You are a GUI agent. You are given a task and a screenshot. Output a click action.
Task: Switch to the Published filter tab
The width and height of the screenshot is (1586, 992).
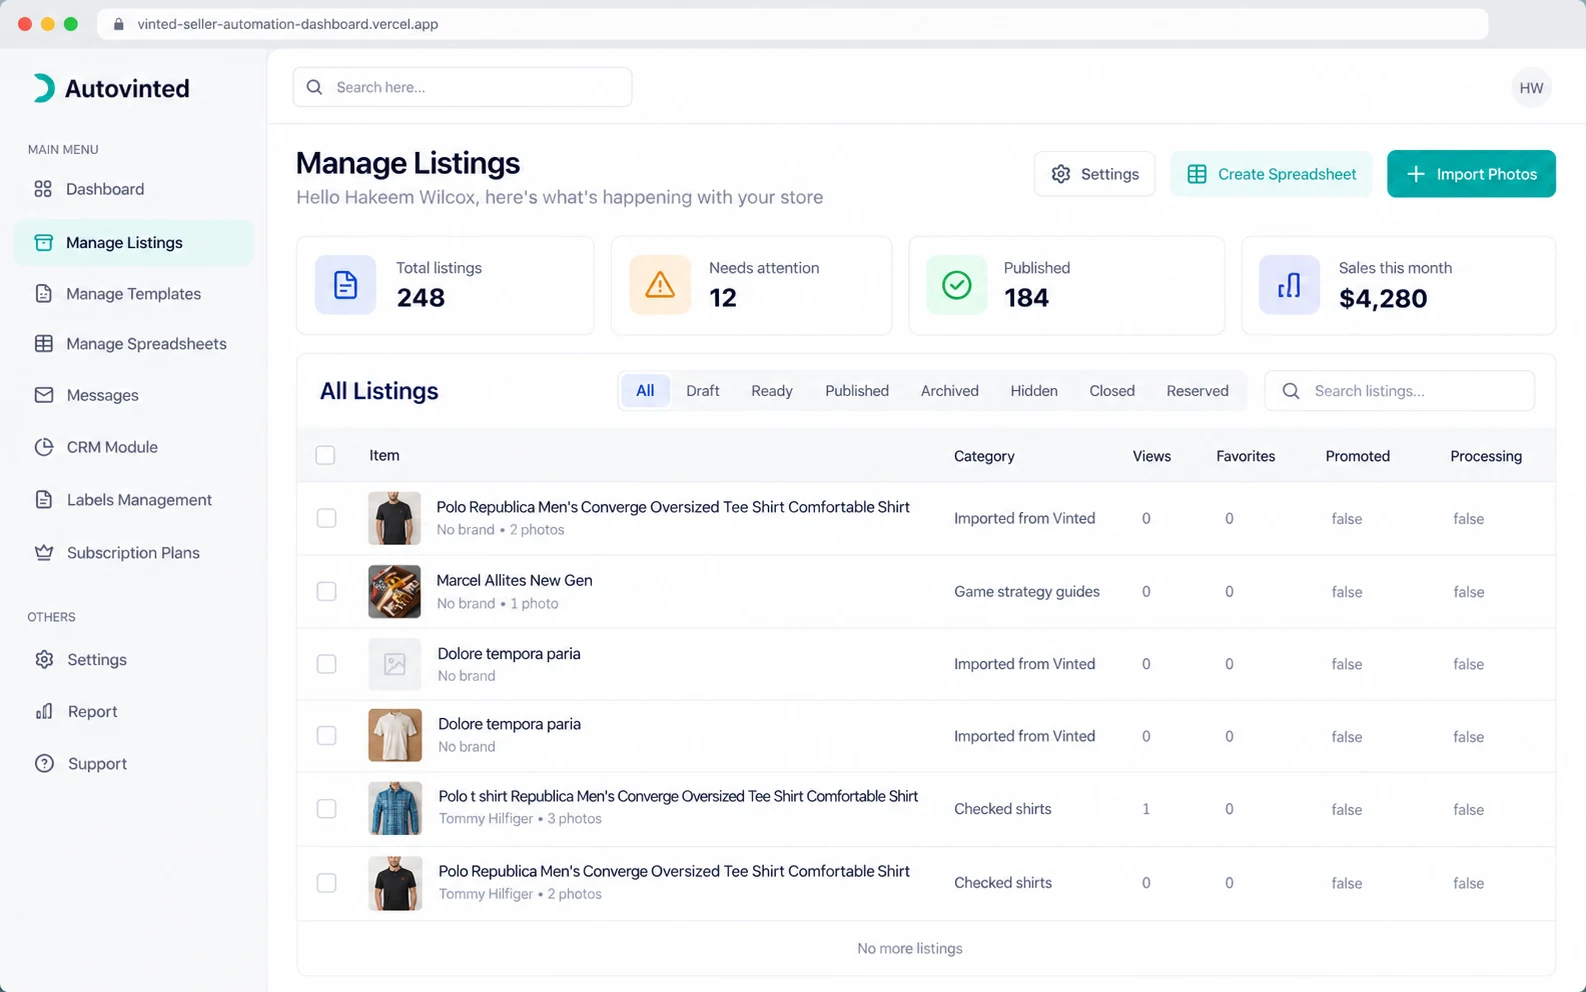click(857, 391)
